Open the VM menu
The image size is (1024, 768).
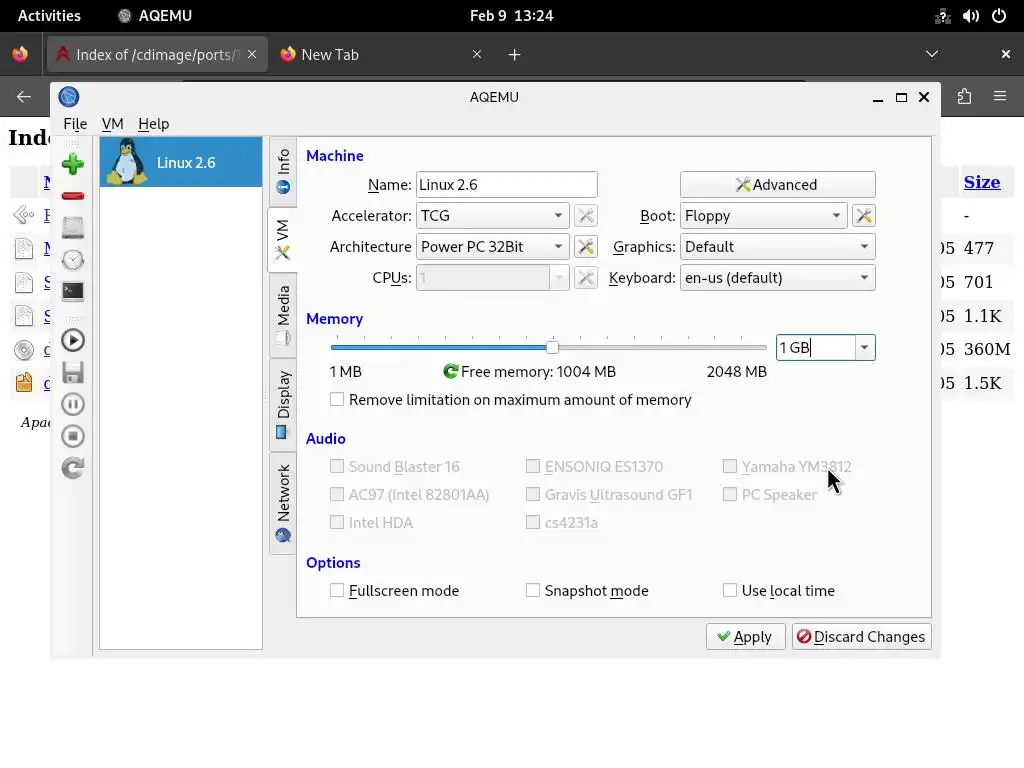click(112, 123)
